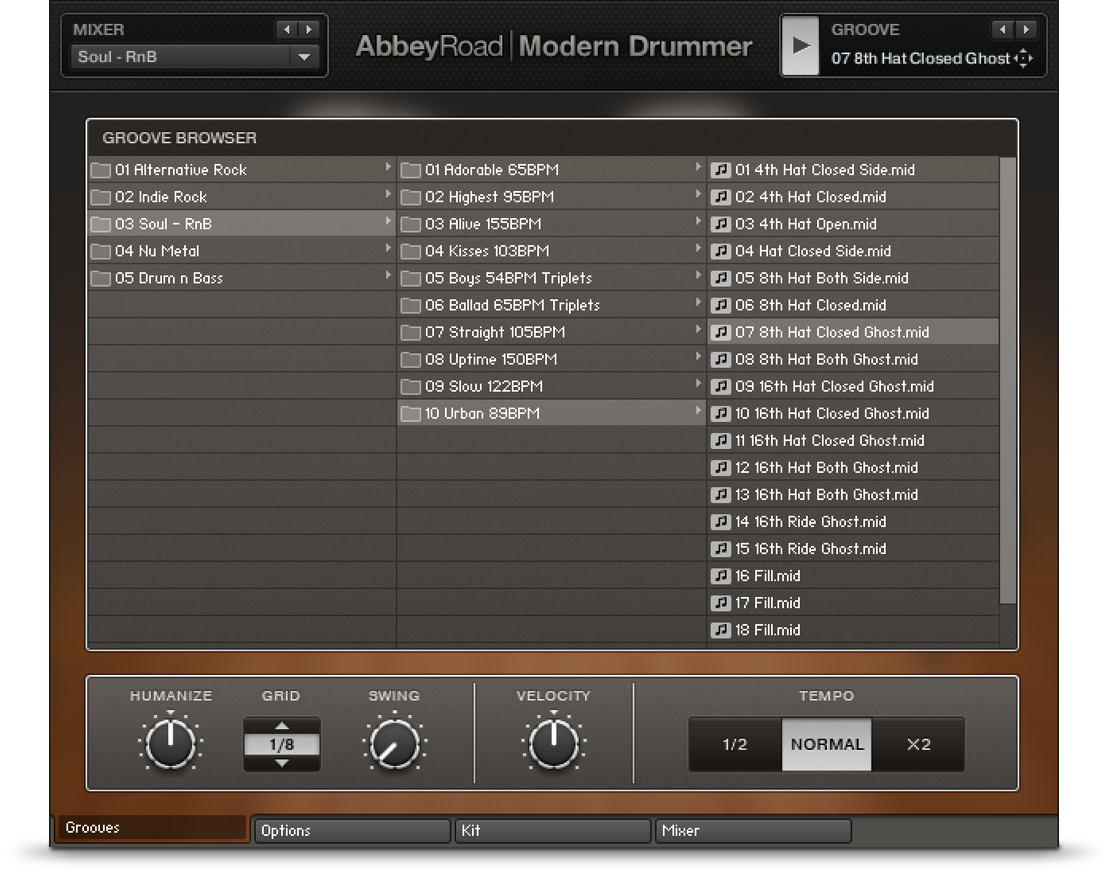
Task: Select 05 8th Hat Both Side.mid
Action: tap(853, 278)
